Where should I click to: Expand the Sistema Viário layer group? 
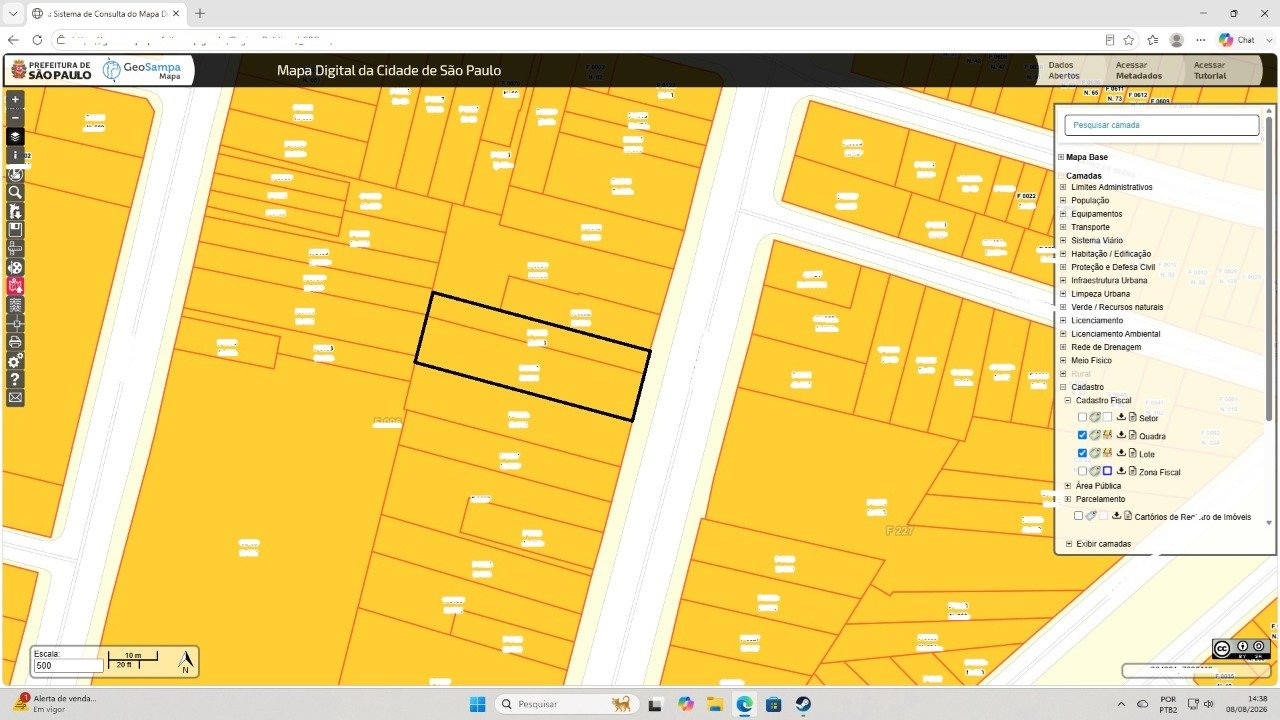pos(1064,240)
